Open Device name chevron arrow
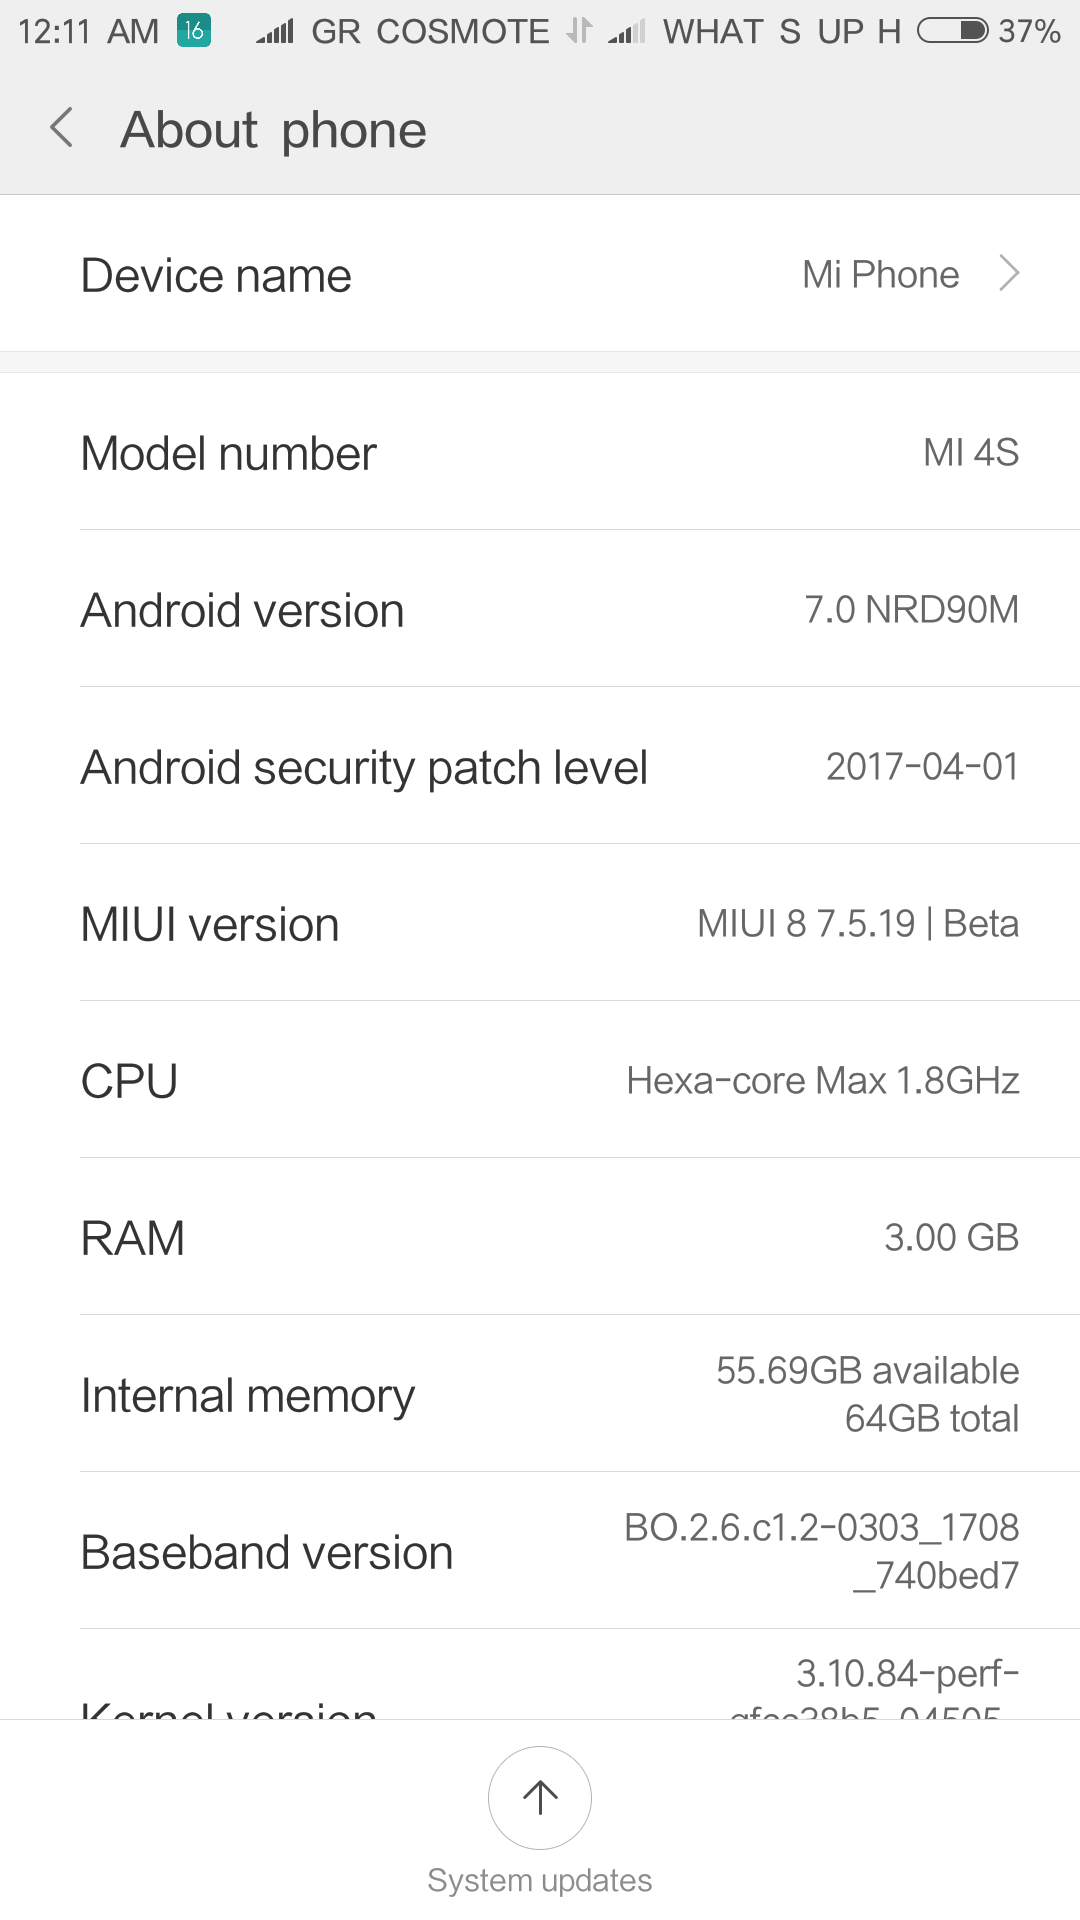The height and width of the screenshot is (1920, 1080). click(x=1009, y=274)
